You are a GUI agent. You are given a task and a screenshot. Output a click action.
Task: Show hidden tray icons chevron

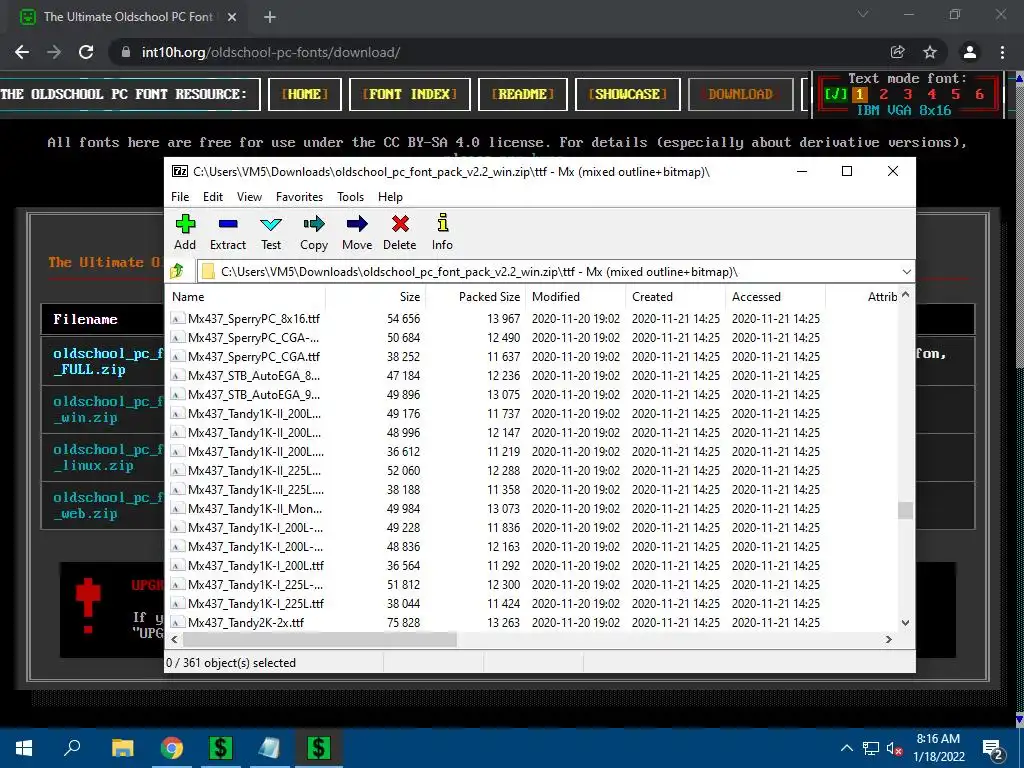pos(846,748)
